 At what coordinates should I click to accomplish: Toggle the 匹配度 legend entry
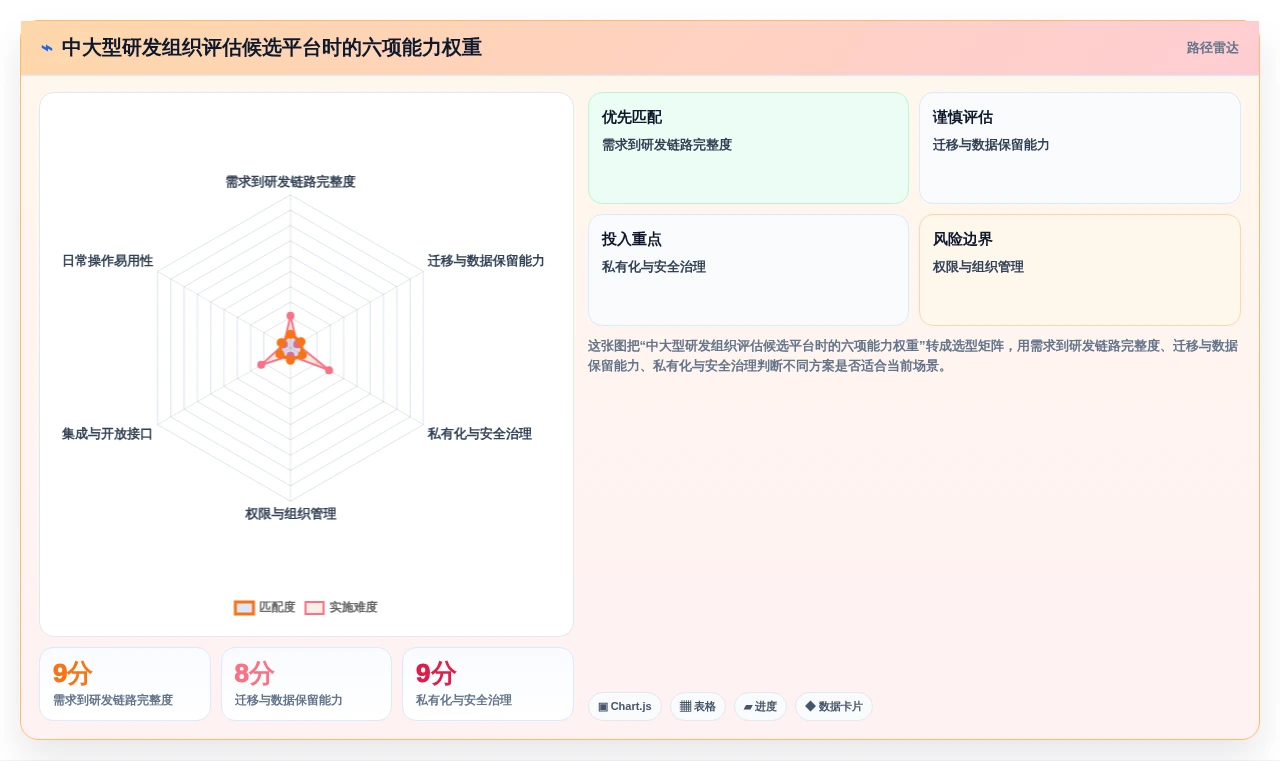265,607
